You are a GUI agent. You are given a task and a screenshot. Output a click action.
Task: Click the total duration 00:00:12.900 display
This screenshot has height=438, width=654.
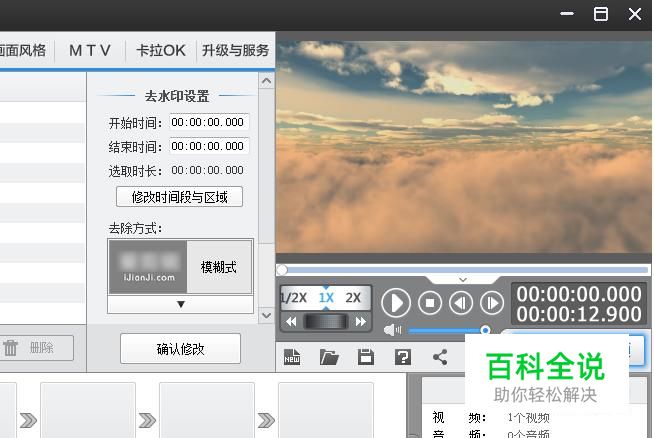(x=579, y=314)
